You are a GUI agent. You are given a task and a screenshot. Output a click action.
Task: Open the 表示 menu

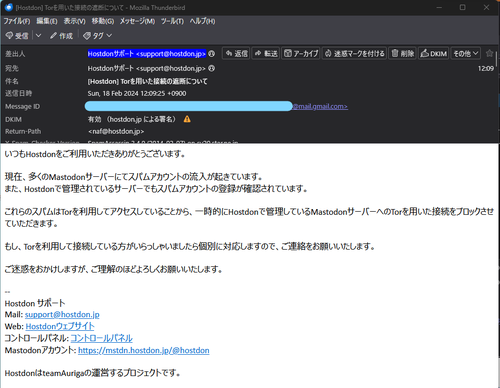pos(75,21)
